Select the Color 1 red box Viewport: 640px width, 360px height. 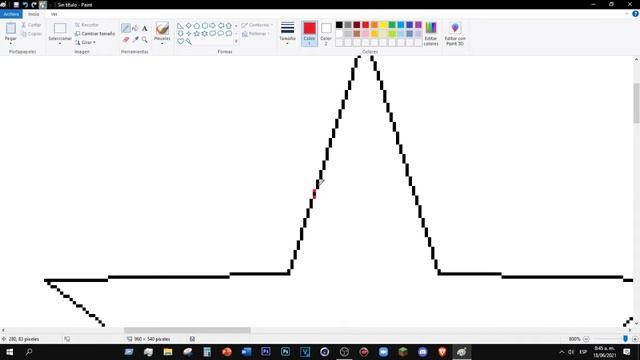pyautogui.click(x=309, y=33)
